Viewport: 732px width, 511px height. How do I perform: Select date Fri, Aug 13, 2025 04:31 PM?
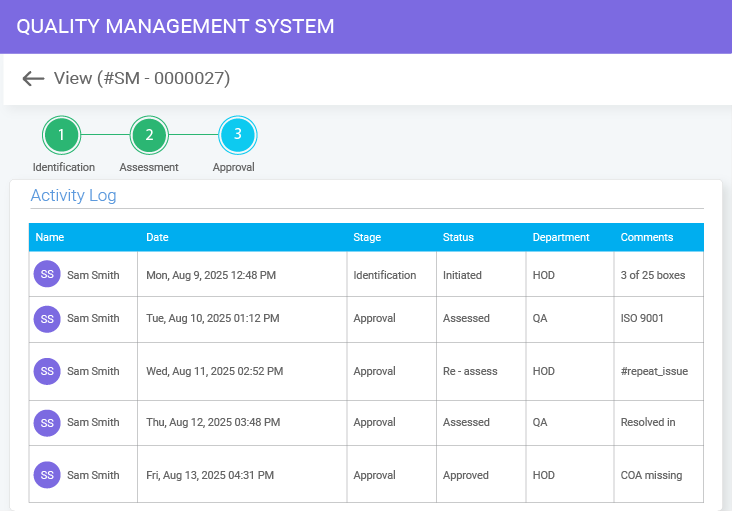pos(210,475)
